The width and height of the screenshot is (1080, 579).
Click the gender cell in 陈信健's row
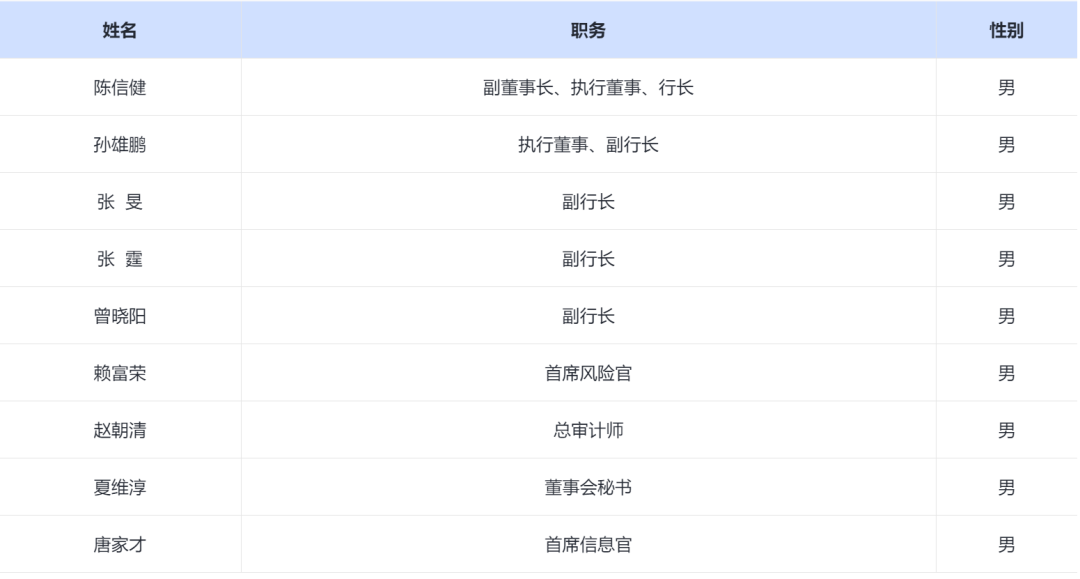[x=1006, y=88]
